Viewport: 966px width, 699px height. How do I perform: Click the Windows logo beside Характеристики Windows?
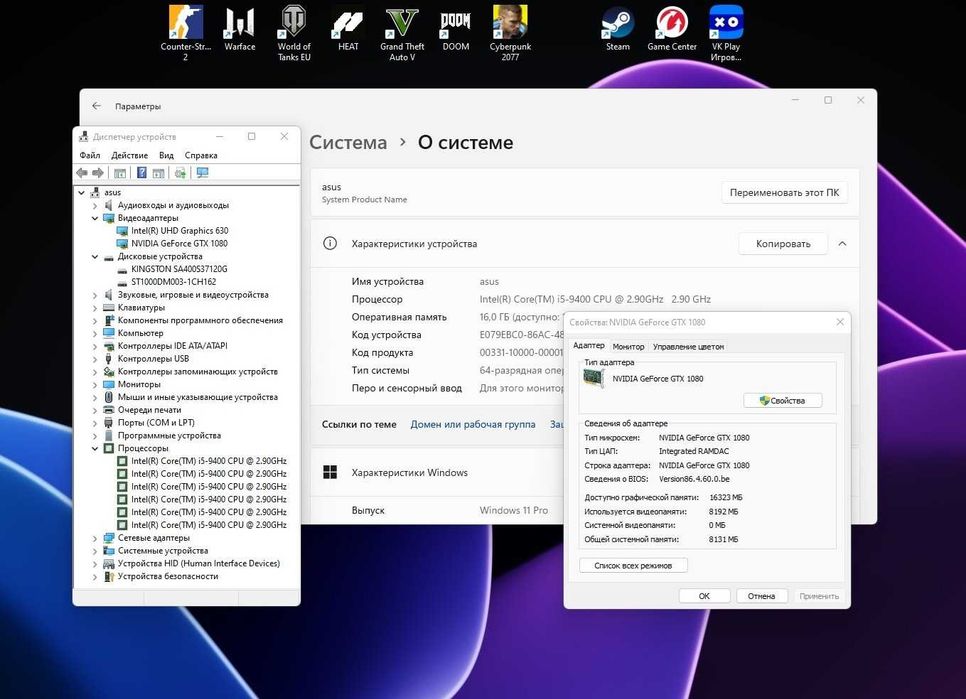click(x=330, y=472)
